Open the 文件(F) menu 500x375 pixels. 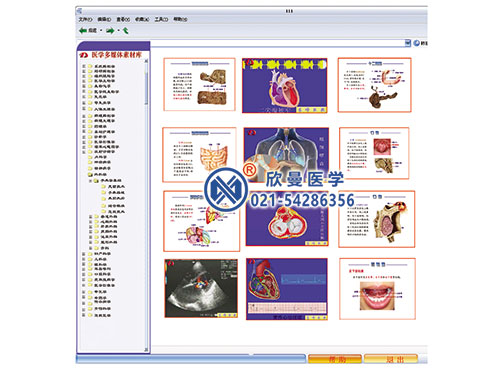pos(85,20)
